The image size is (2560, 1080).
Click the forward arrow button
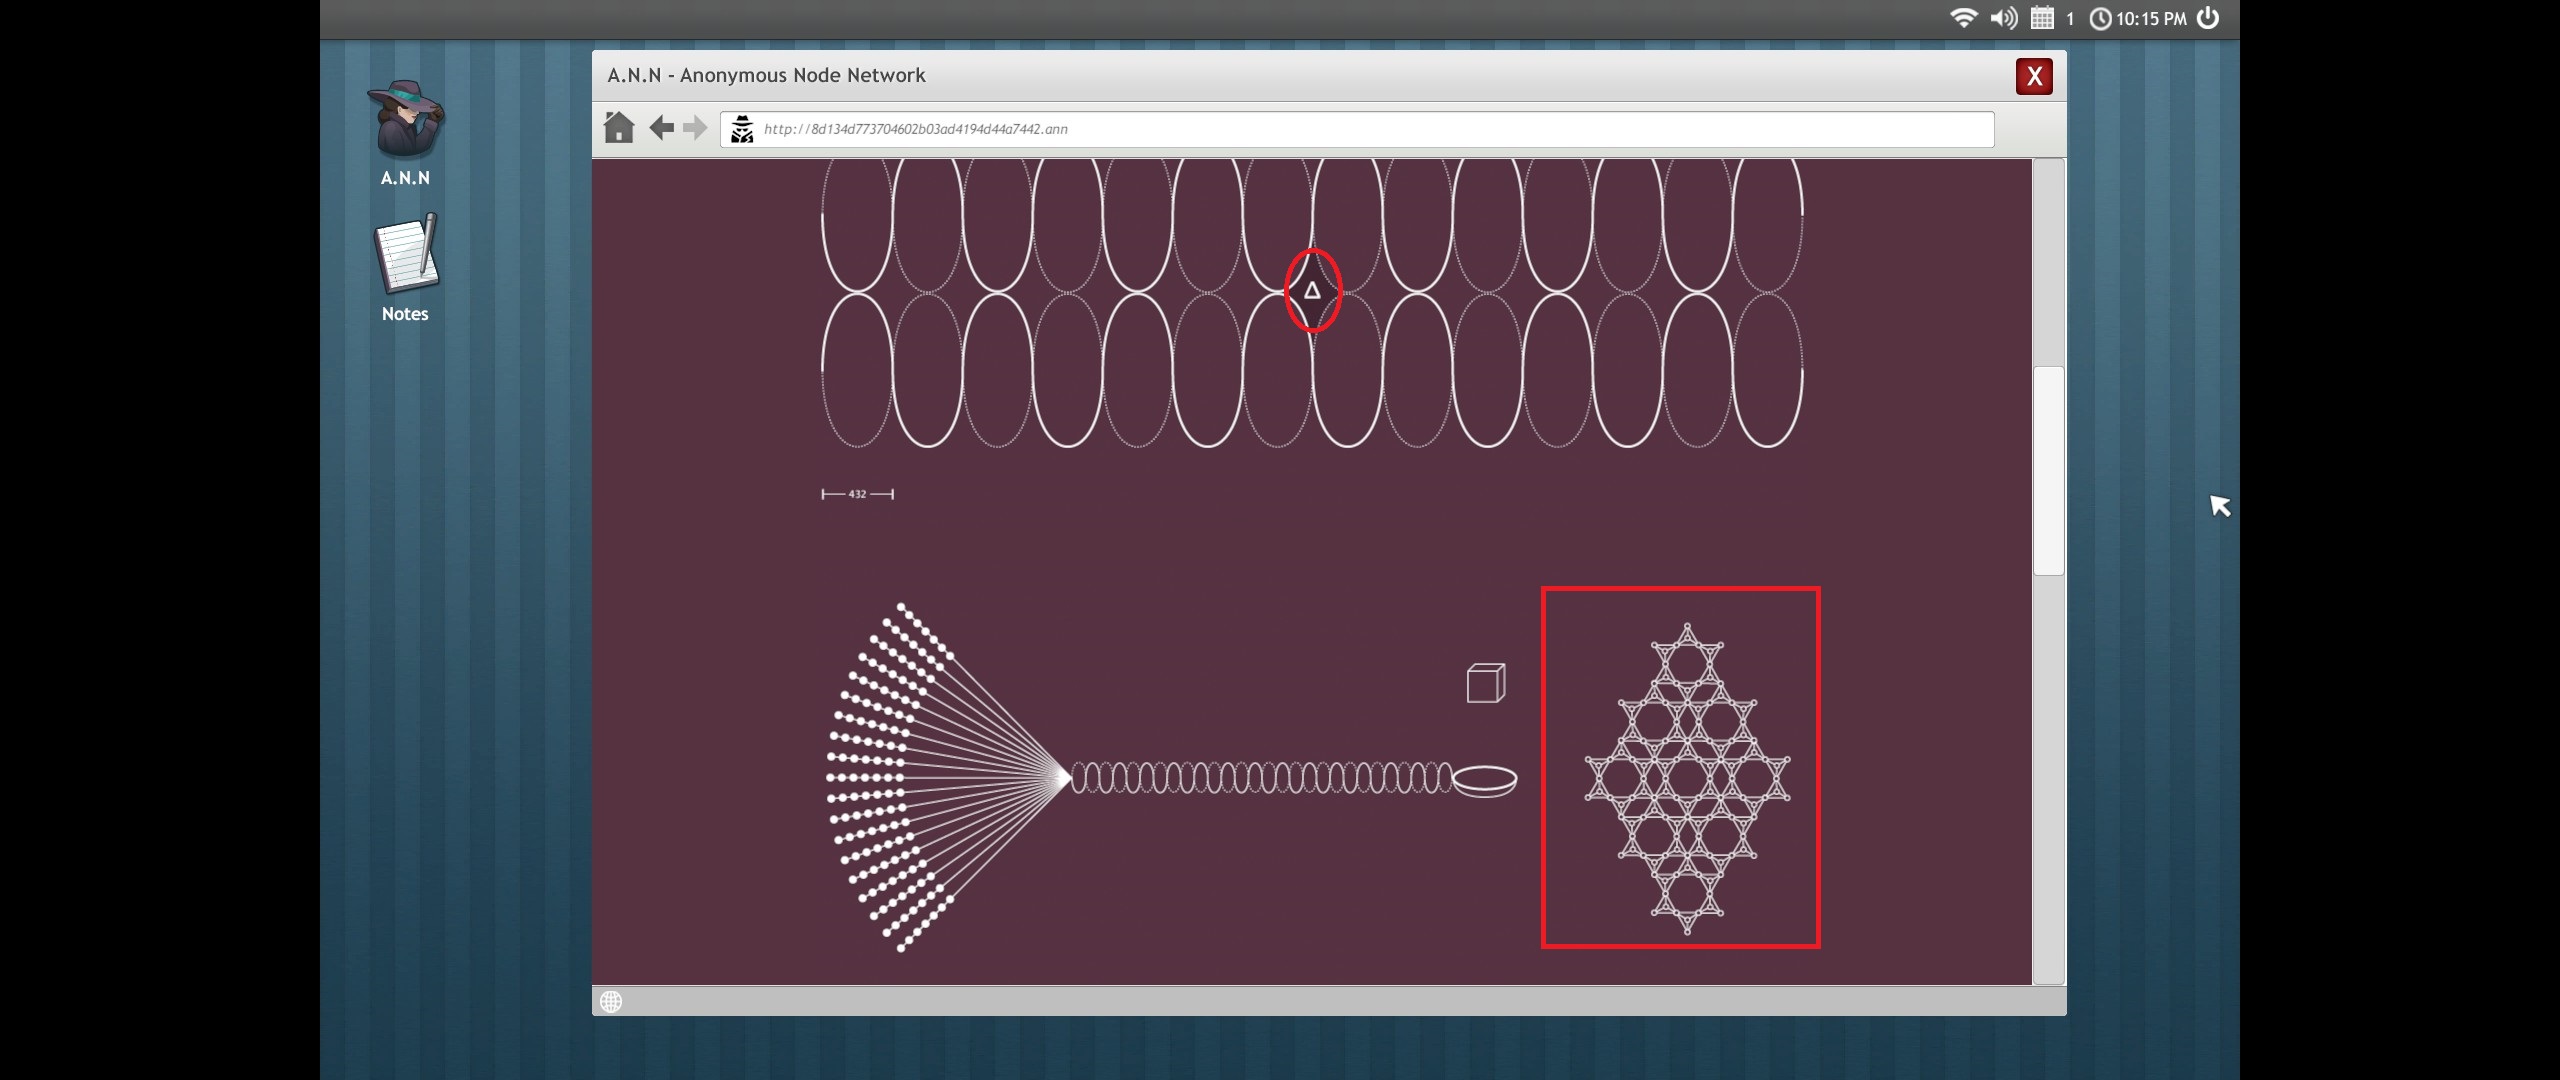pos(695,128)
